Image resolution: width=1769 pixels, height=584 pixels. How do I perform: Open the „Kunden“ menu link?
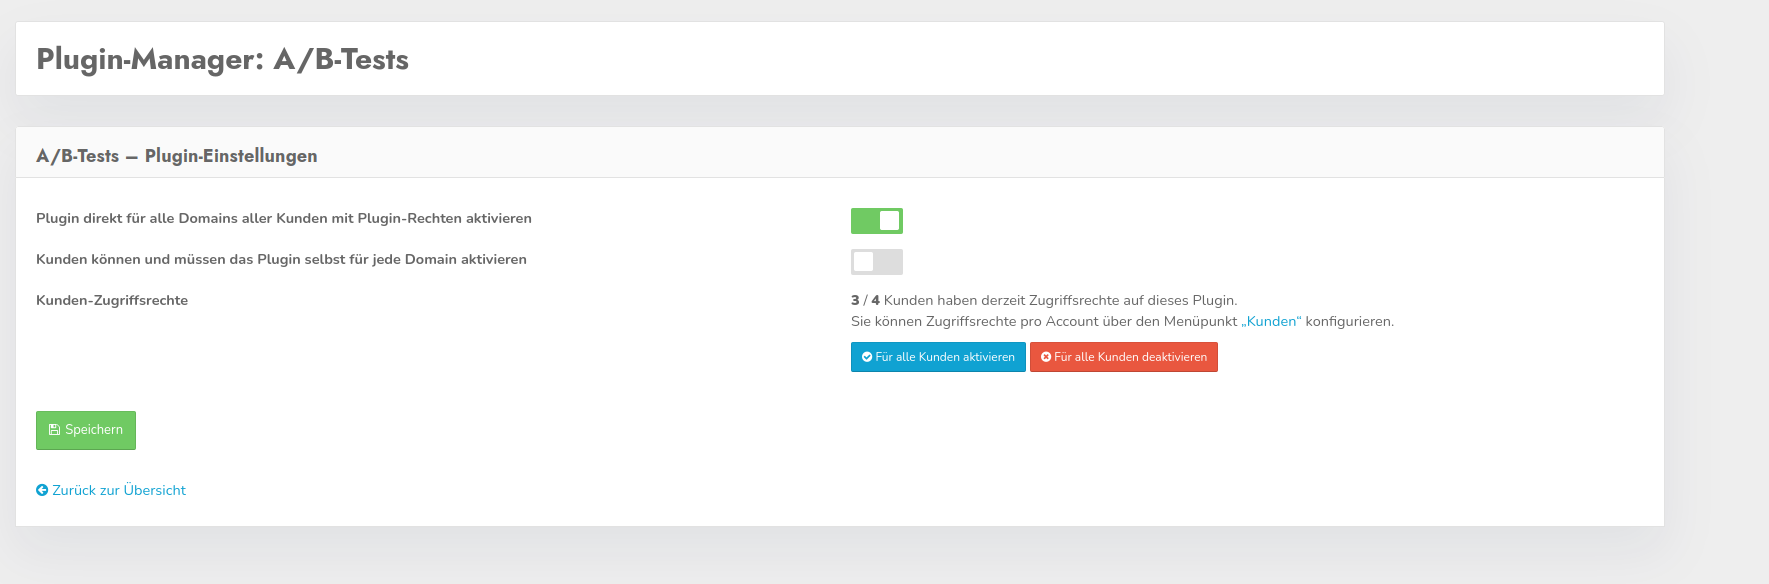(1271, 321)
